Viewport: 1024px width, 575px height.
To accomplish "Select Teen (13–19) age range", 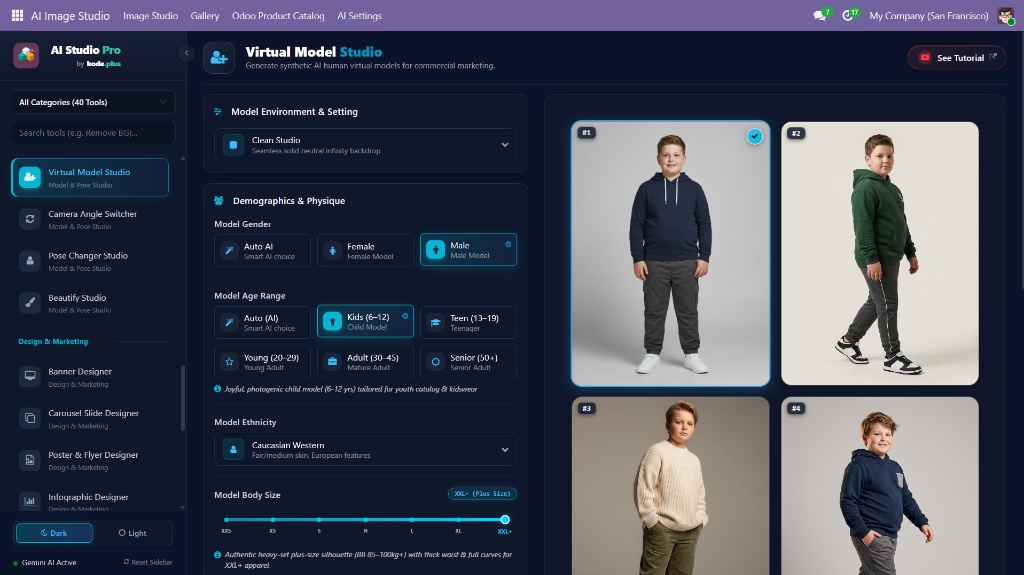I will pos(468,323).
